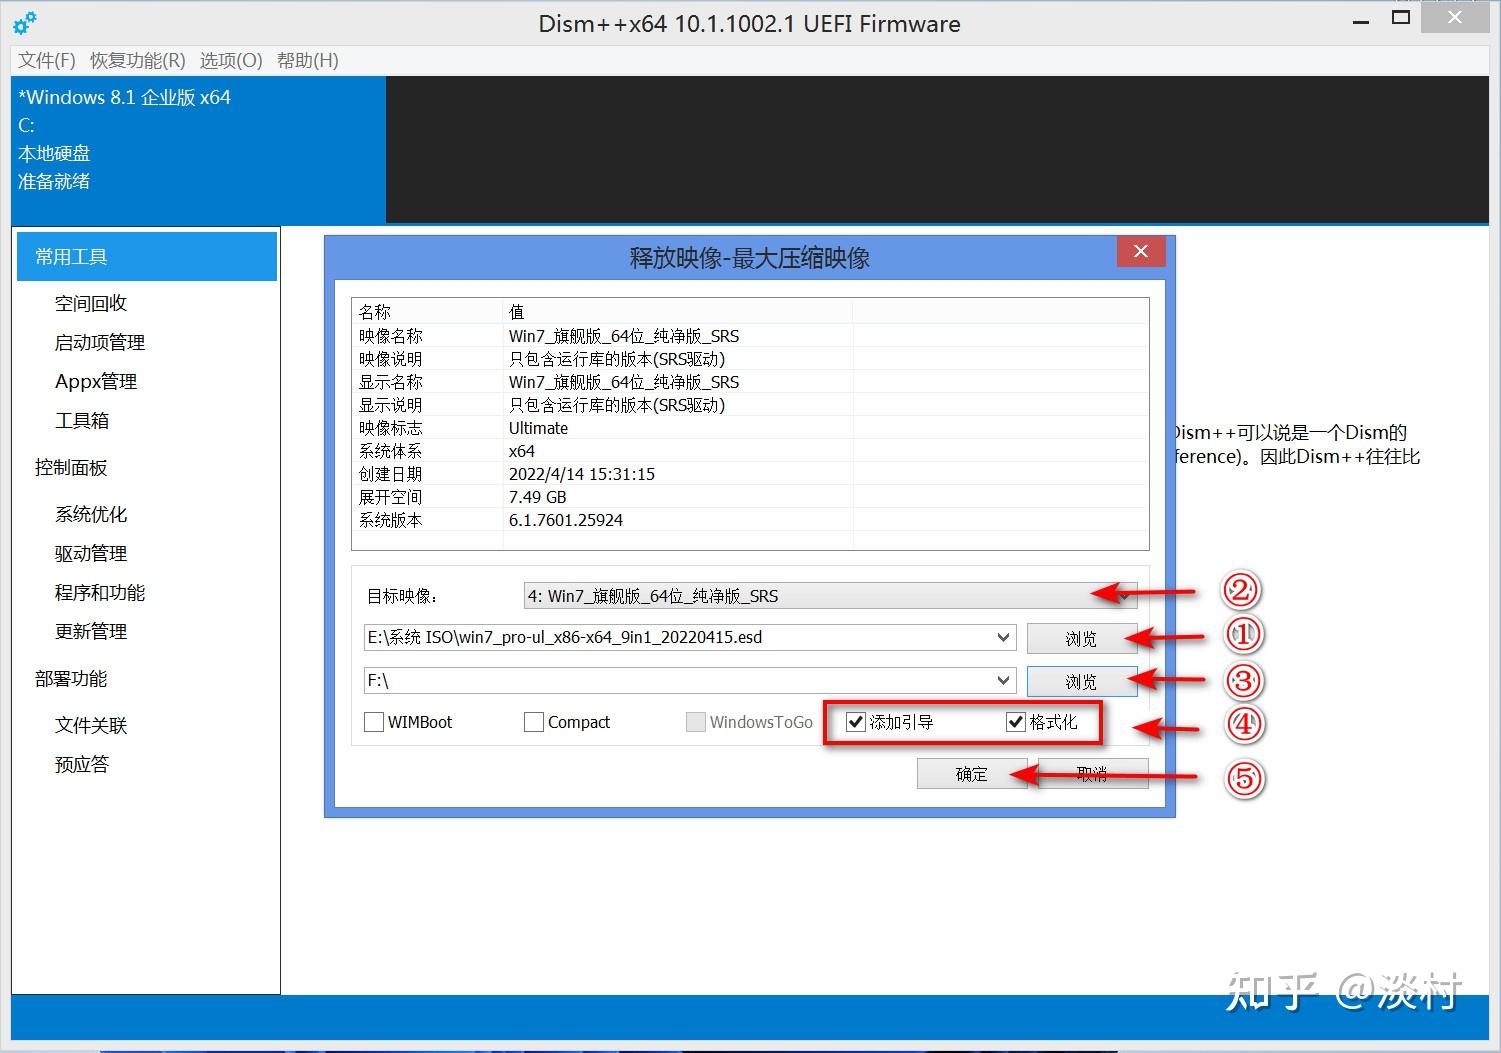Select 系统优化 under 控制面板
The image size is (1501, 1053).
pyautogui.click(x=89, y=514)
